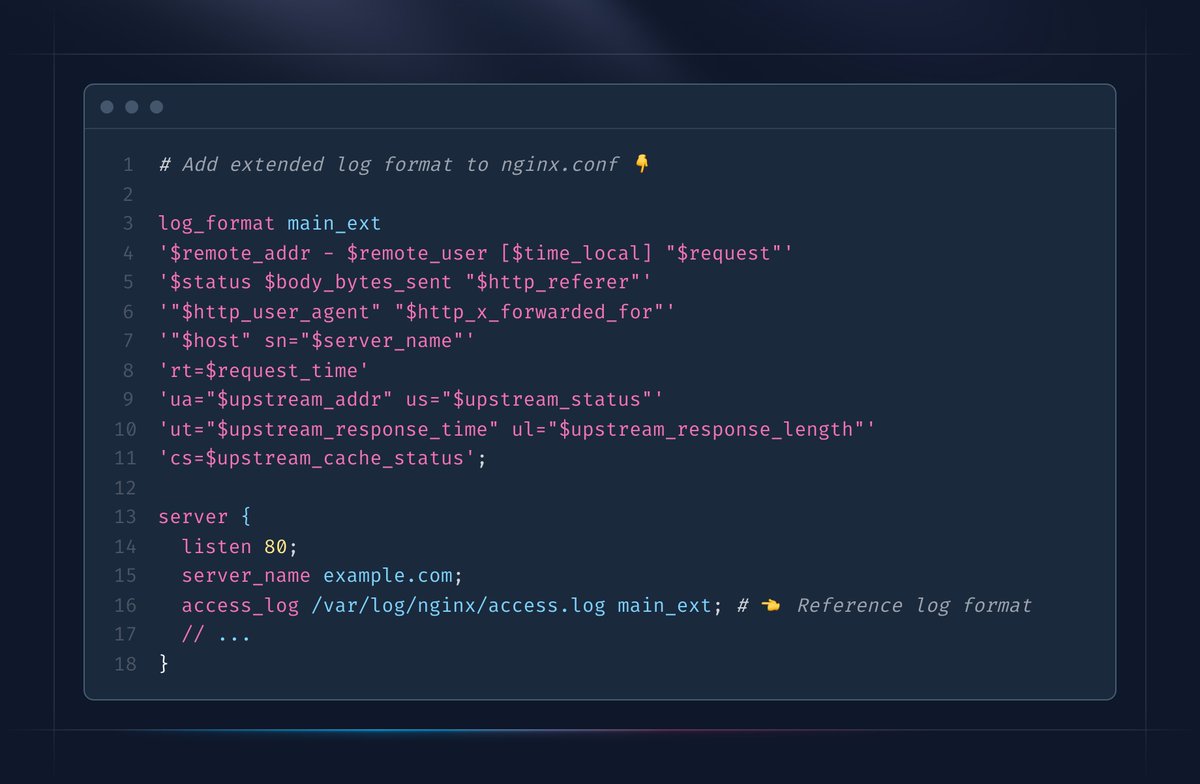Screen dimensions: 1200x784
Task: Click the path "/var/log/nginx/access.log"
Action: pyautogui.click(x=458, y=605)
